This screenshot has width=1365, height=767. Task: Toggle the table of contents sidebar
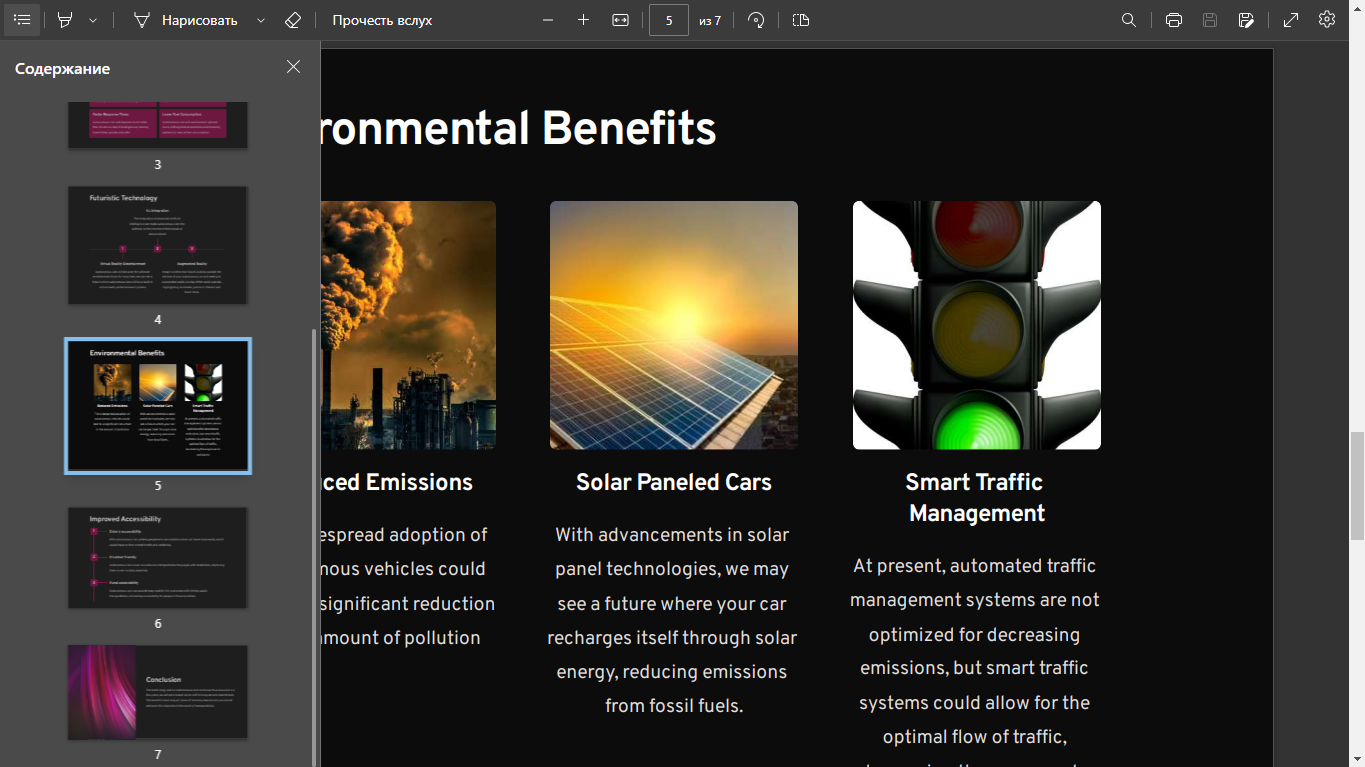pyautogui.click(x=22, y=20)
